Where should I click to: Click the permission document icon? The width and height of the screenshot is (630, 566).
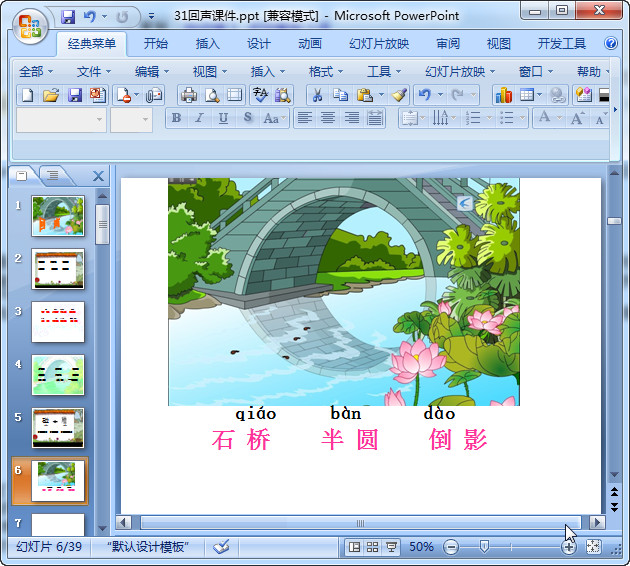point(124,96)
